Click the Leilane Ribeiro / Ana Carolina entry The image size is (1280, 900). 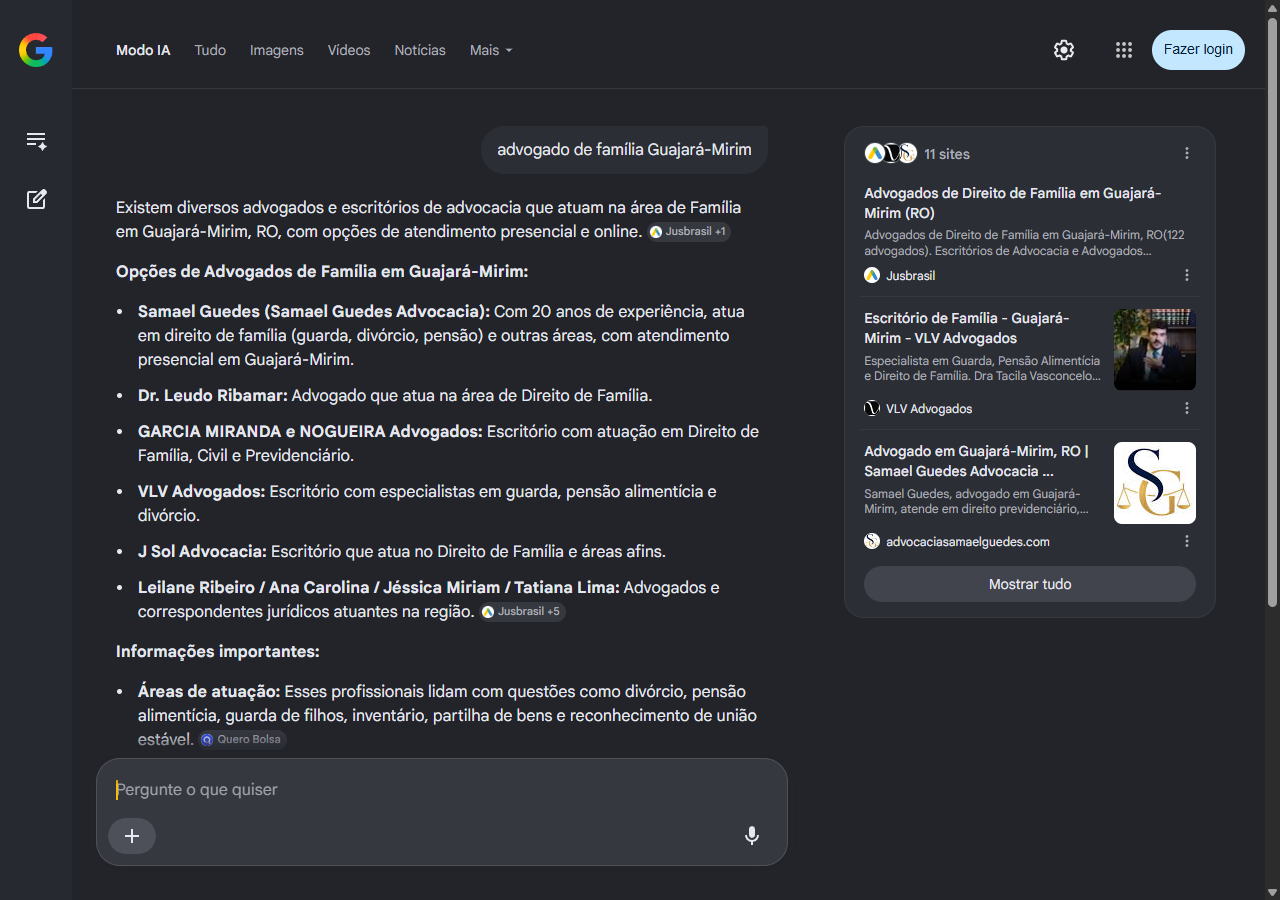tap(378, 588)
